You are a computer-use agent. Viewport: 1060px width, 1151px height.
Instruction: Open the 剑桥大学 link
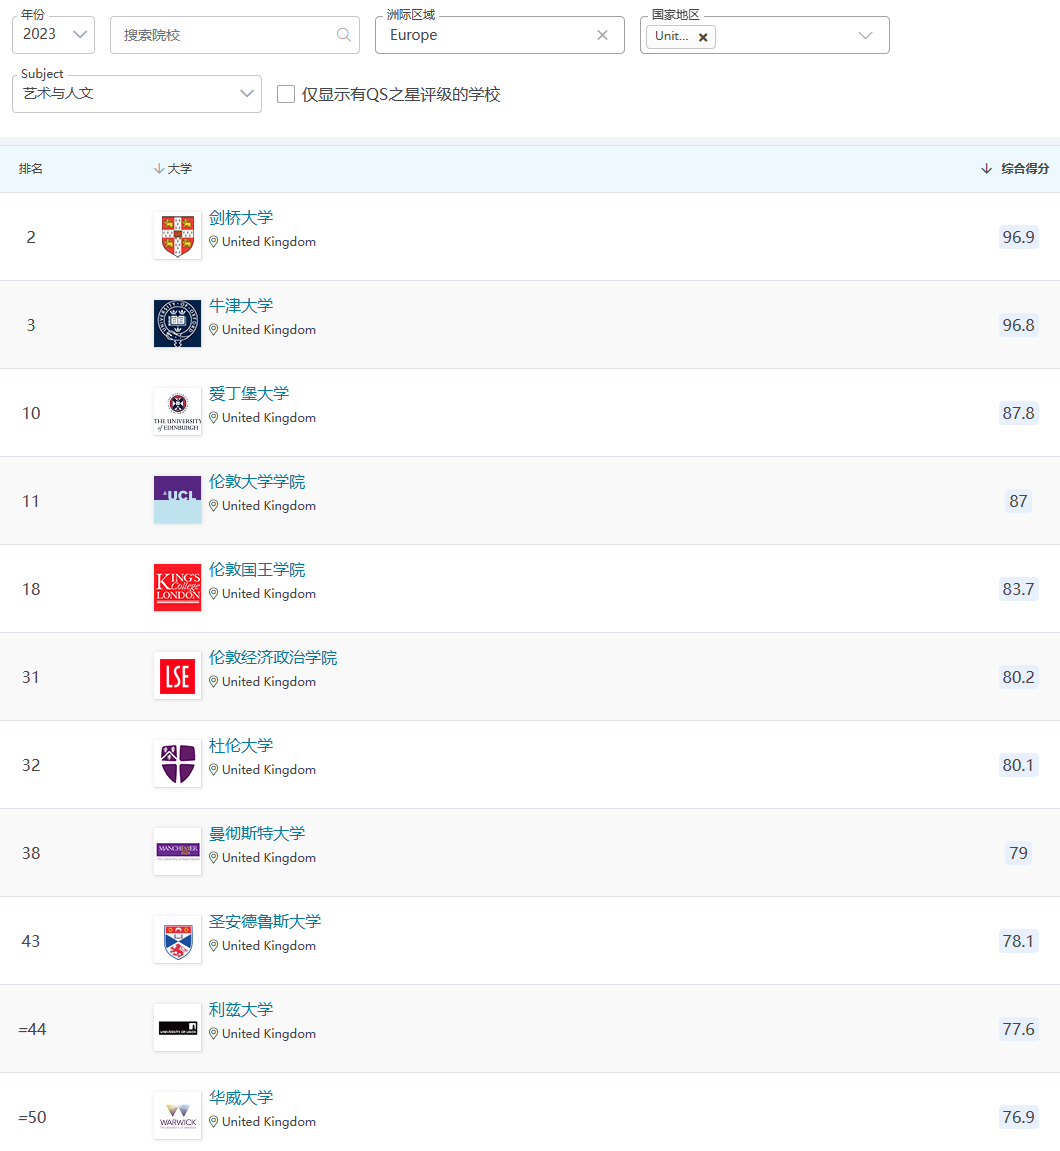pyautogui.click(x=241, y=217)
